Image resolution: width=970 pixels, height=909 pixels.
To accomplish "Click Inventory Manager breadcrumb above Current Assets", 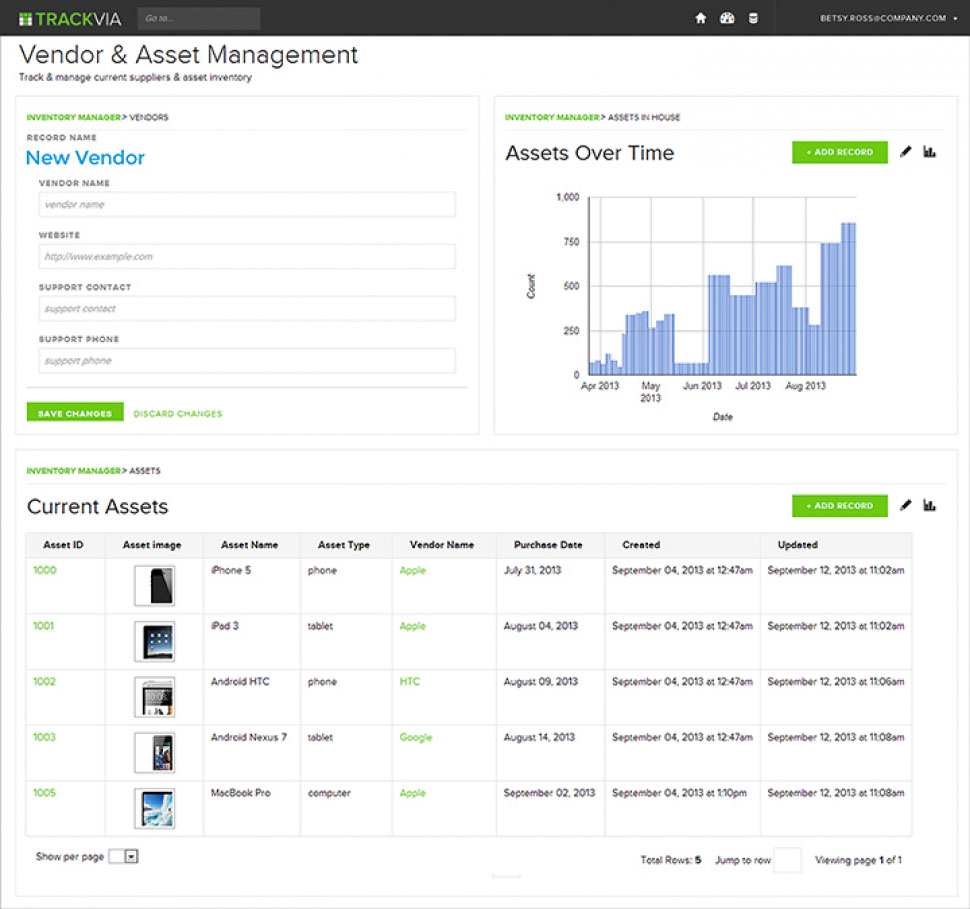I will point(72,470).
